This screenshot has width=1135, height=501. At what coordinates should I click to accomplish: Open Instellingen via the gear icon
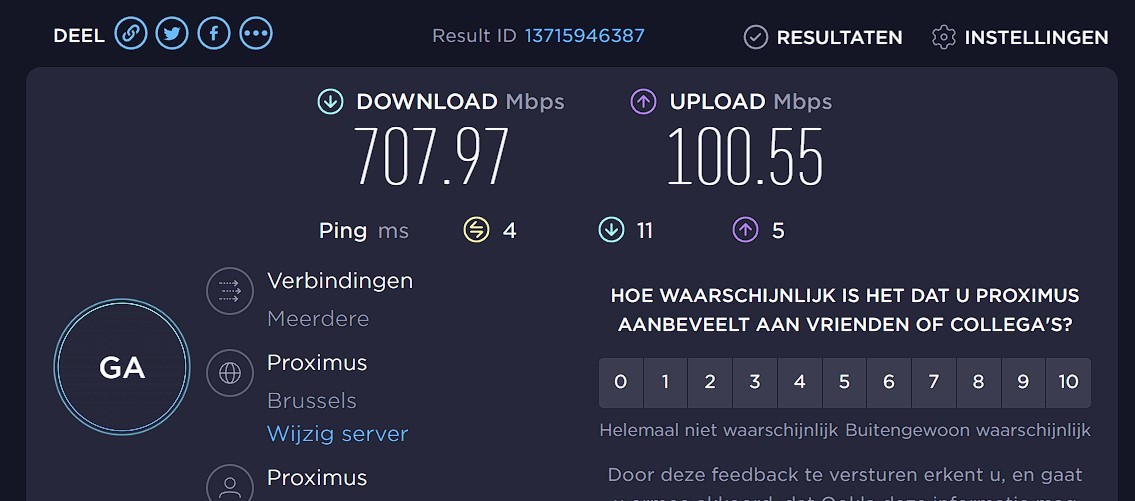point(943,37)
